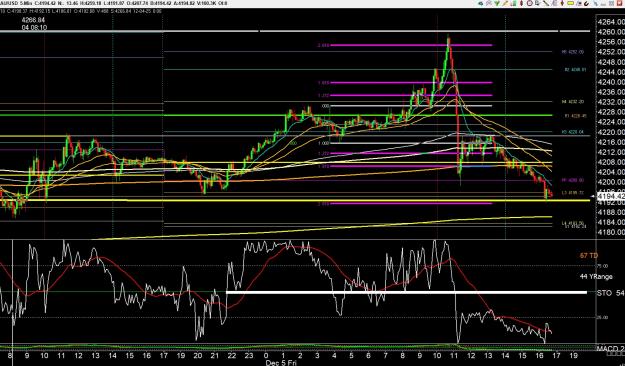Click the document page toolbar icon
The width and height of the screenshot is (625, 366).
pyautogui.click(x=537, y=3)
